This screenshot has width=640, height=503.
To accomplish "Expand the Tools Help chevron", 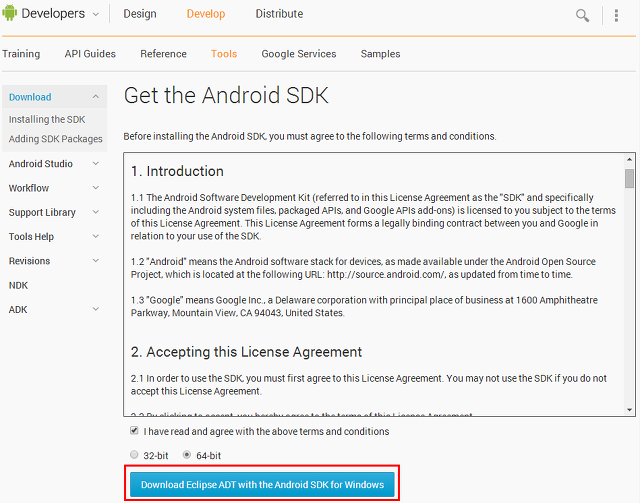I will pyautogui.click(x=96, y=236).
